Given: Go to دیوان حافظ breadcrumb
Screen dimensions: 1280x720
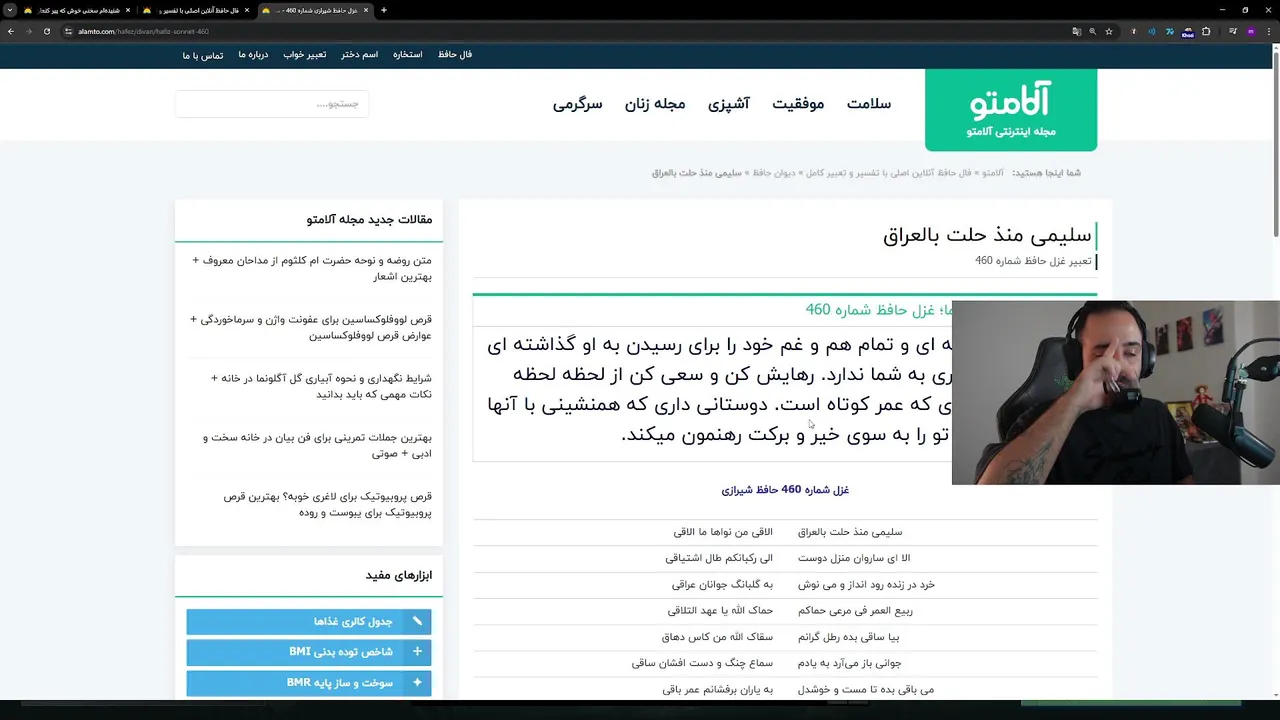Looking at the screenshot, I should pyautogui.click(x=775, y=173).
